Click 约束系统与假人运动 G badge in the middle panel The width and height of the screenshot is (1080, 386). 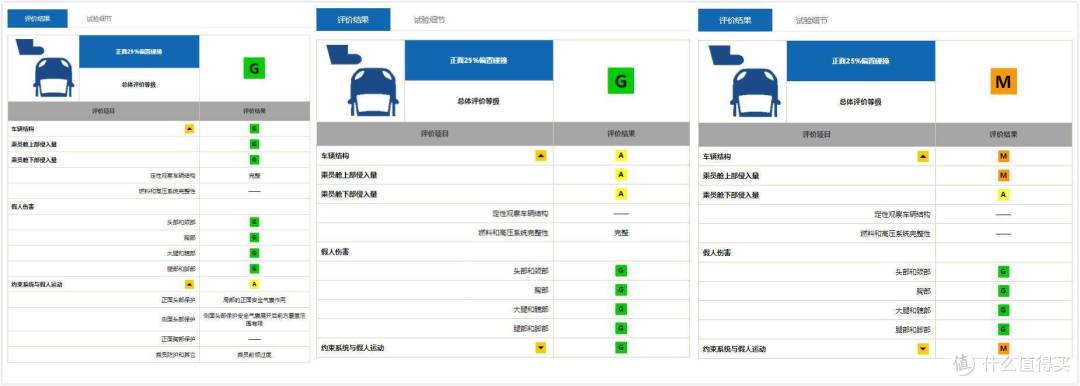tap(621, 347)
